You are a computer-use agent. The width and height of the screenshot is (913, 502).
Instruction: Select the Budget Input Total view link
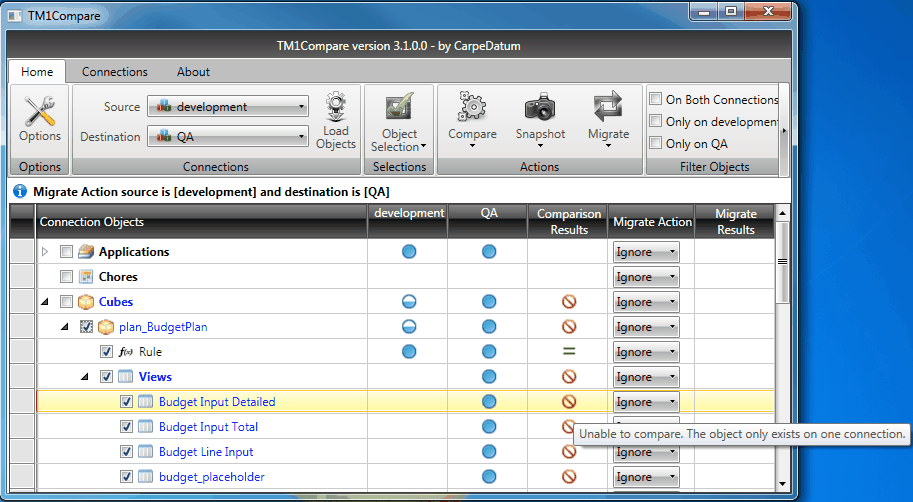pos(208,427)
